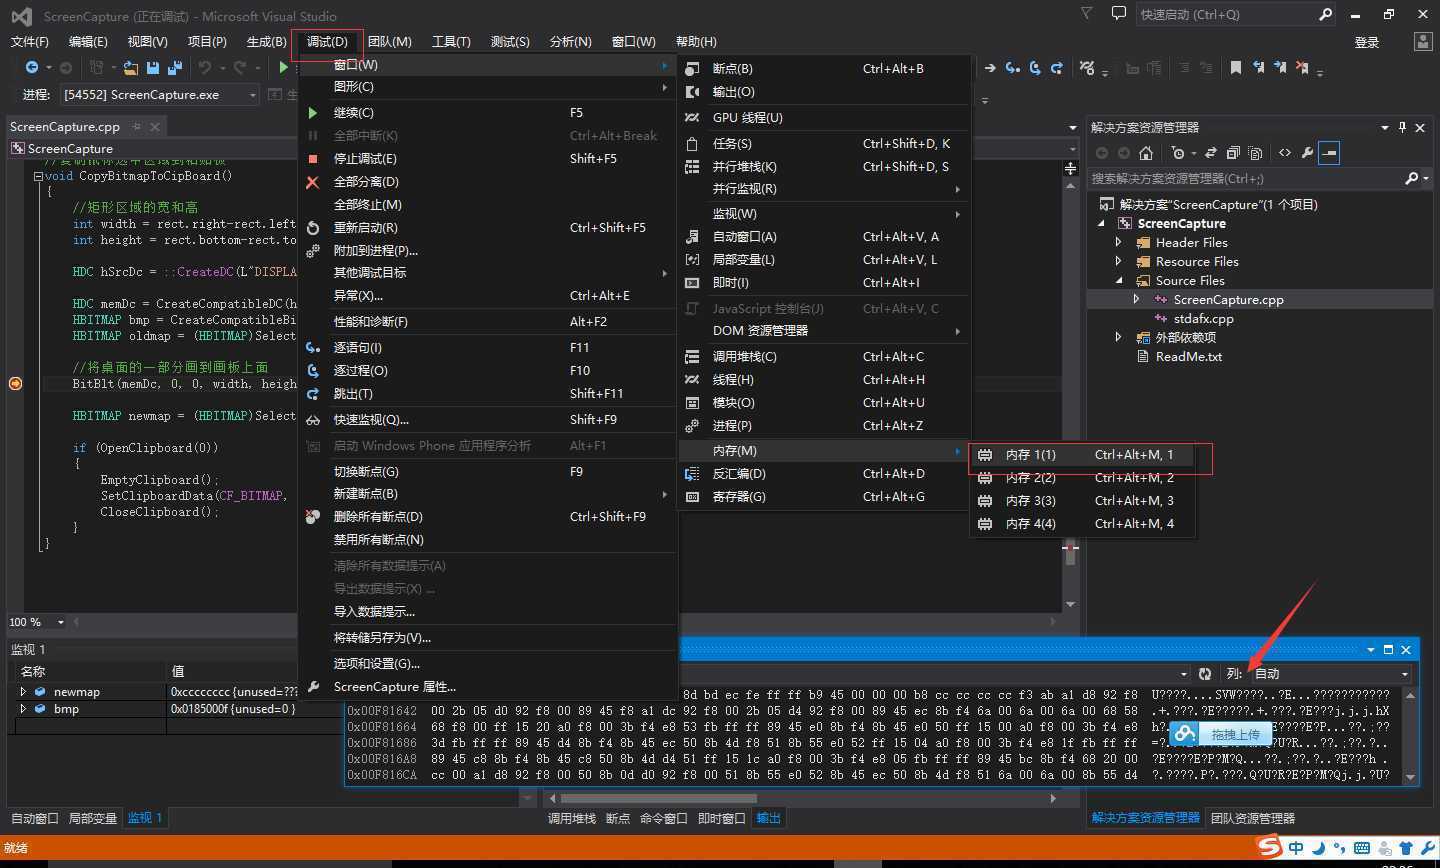
Task: Click the step over toolbar icon
Action: pyautogui.click(x=1035, y=68)
